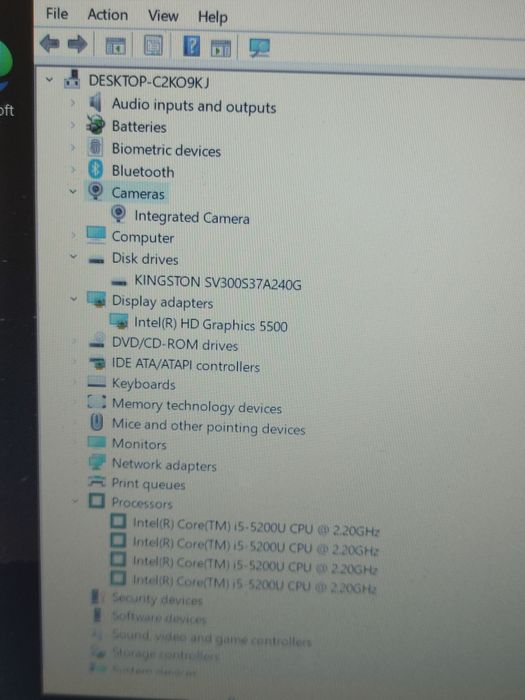525x700 pixels.
Task: Select Mice and other pointing devices label
Action: 208,426
